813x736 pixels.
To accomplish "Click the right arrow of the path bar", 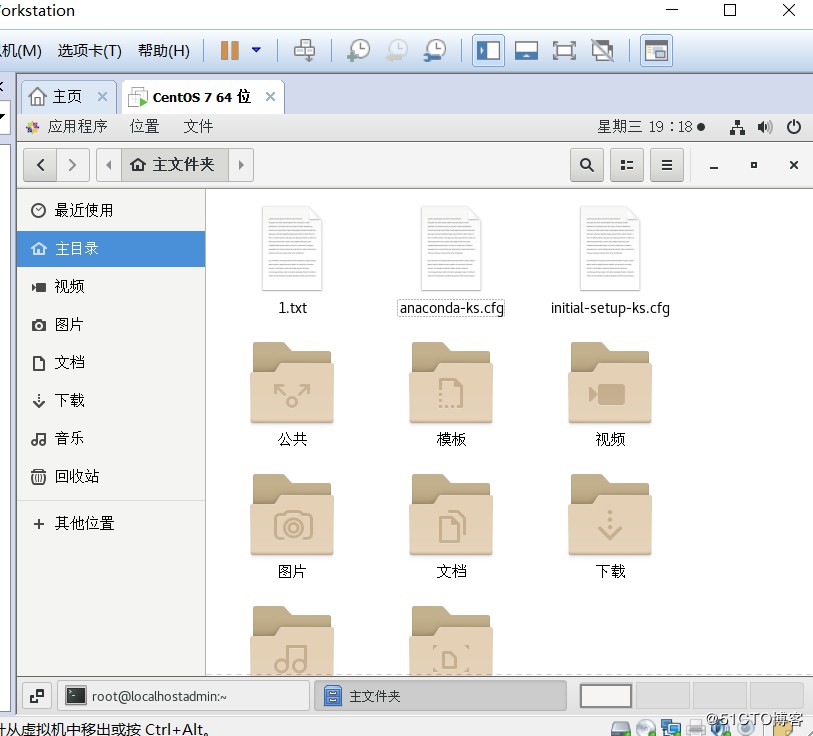I will 241,165.
